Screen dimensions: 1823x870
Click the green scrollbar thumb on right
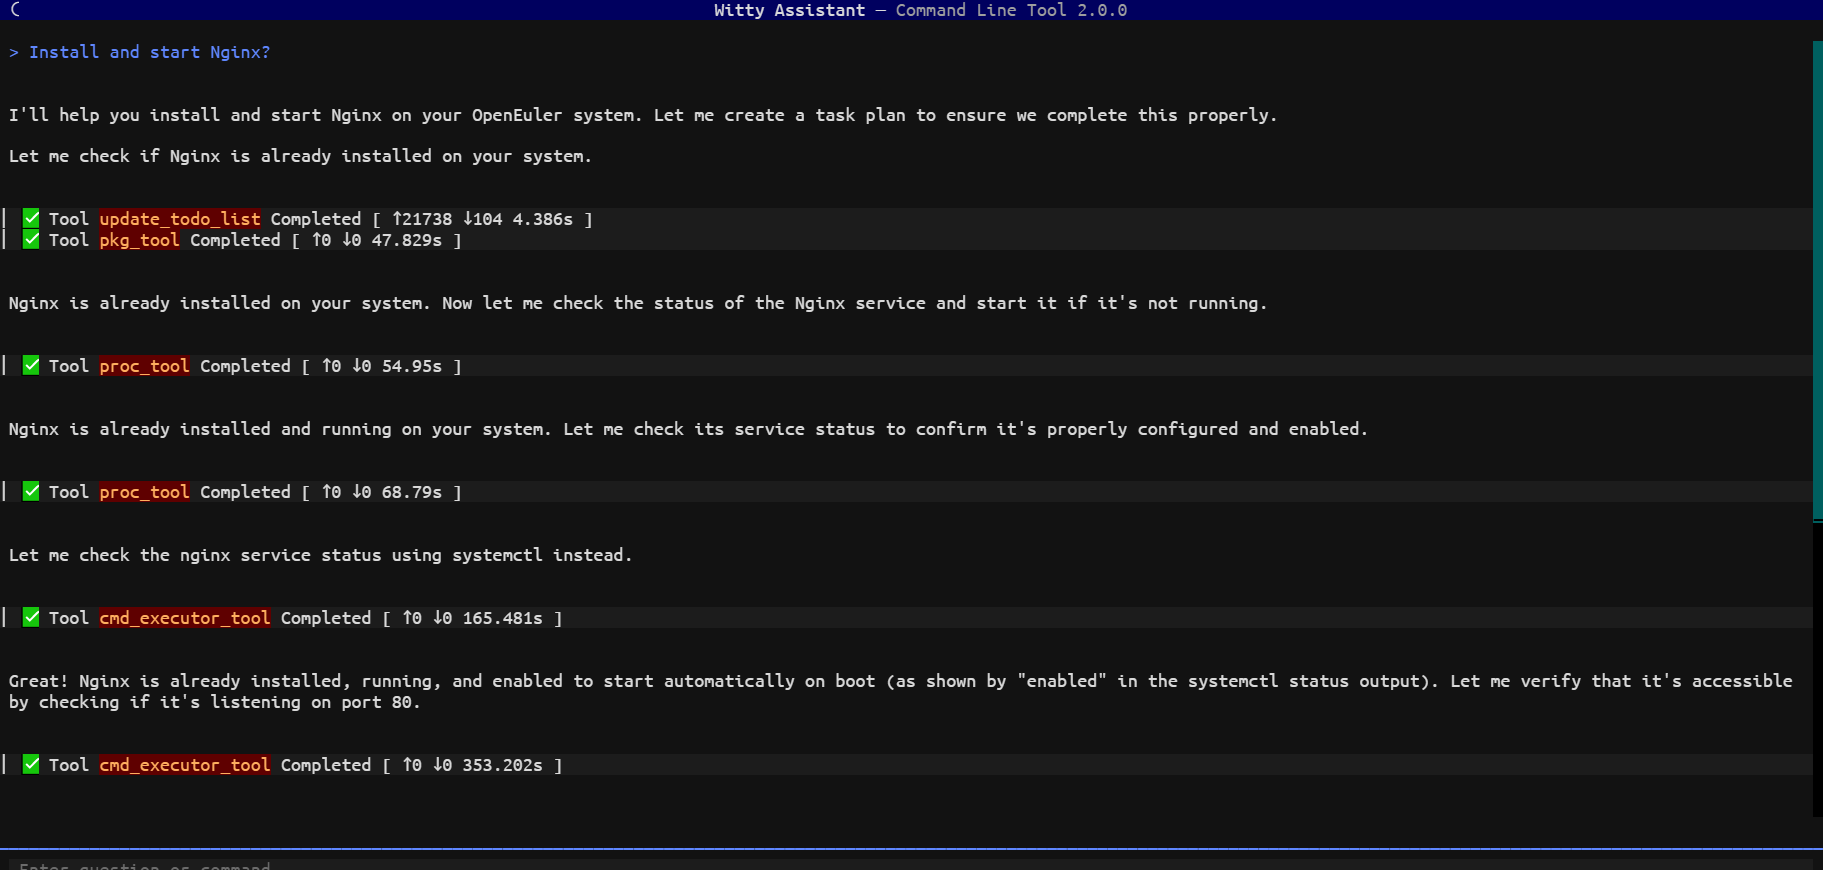1817,281
